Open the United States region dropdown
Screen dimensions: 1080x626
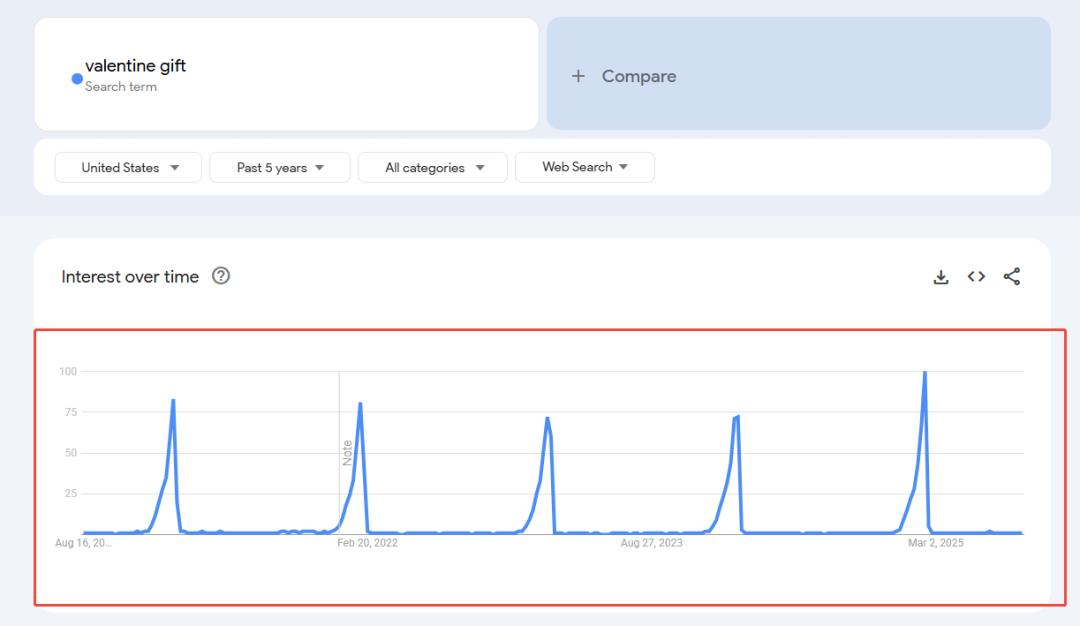pos(128,168)
